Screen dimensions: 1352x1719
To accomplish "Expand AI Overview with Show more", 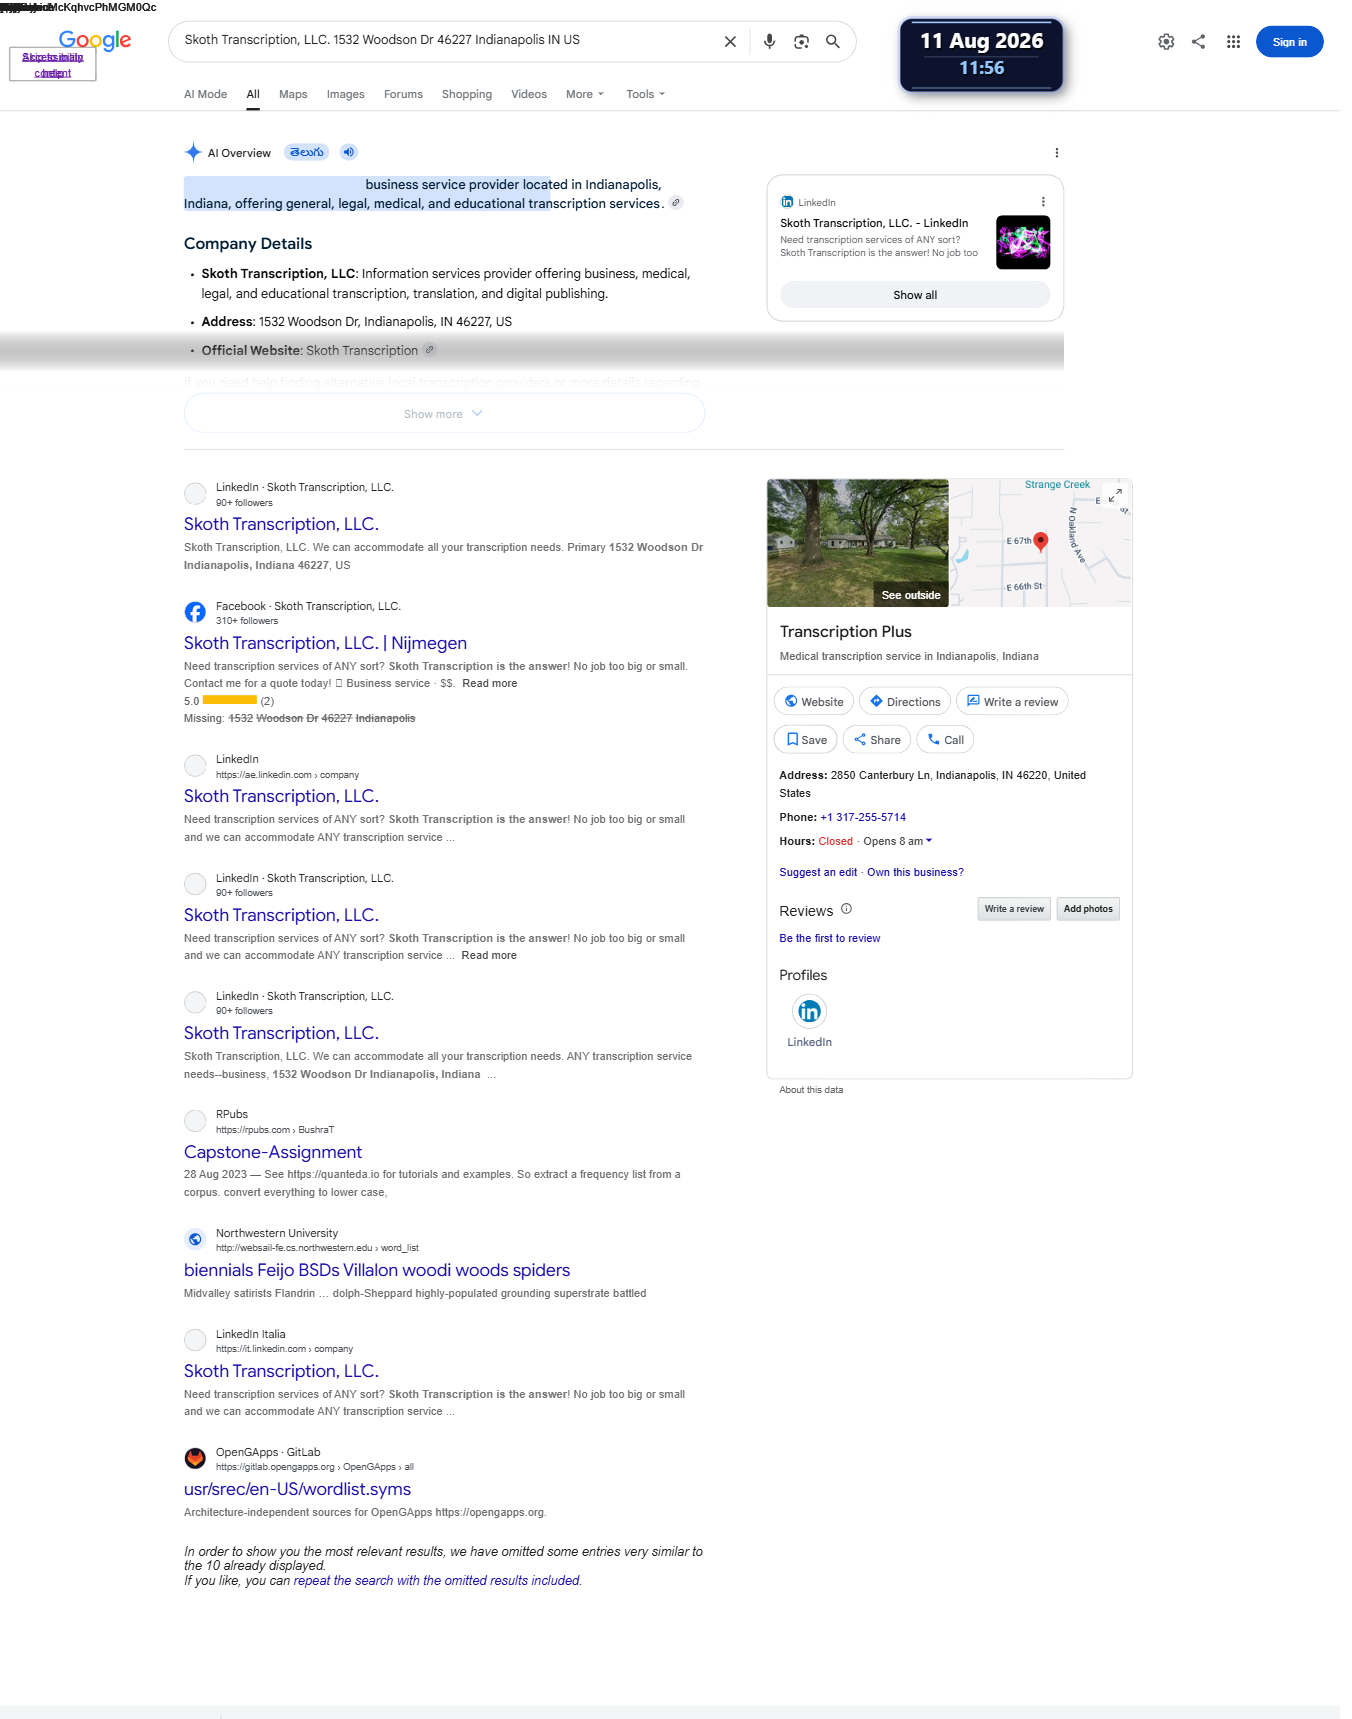I will point(444,413).
